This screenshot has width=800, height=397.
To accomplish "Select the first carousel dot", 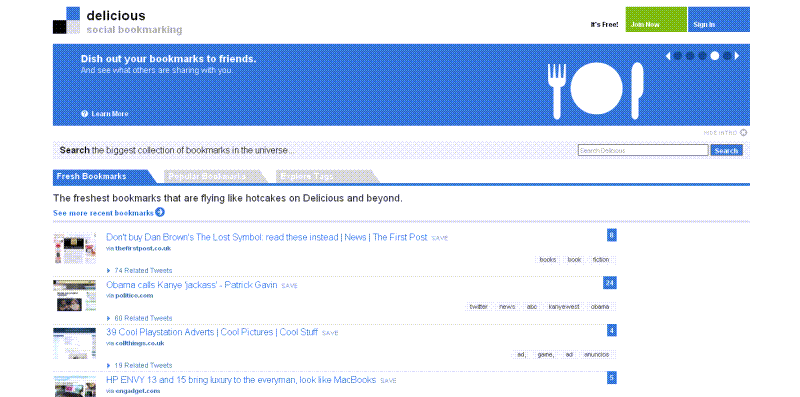I will [678, 56].
